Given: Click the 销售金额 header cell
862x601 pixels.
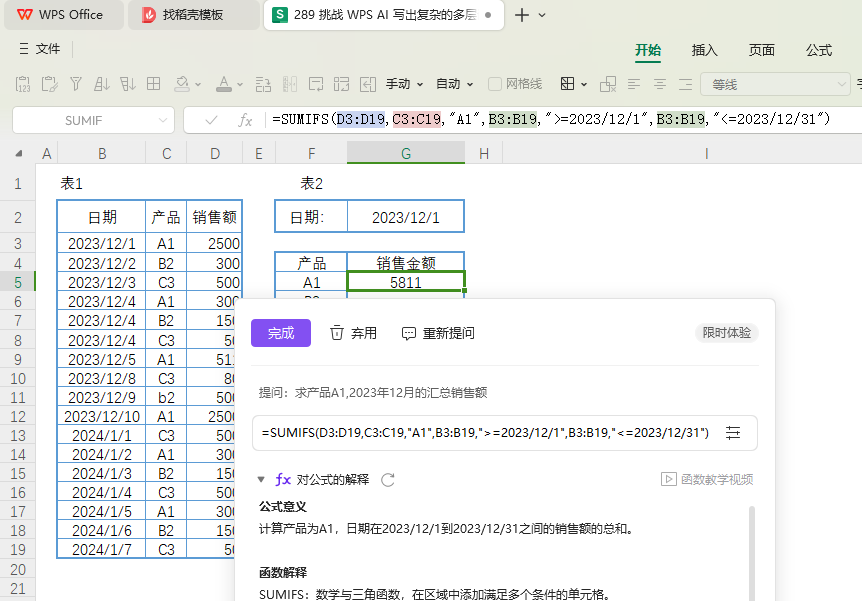Looking at the screenshot, I should coord(406,262).
